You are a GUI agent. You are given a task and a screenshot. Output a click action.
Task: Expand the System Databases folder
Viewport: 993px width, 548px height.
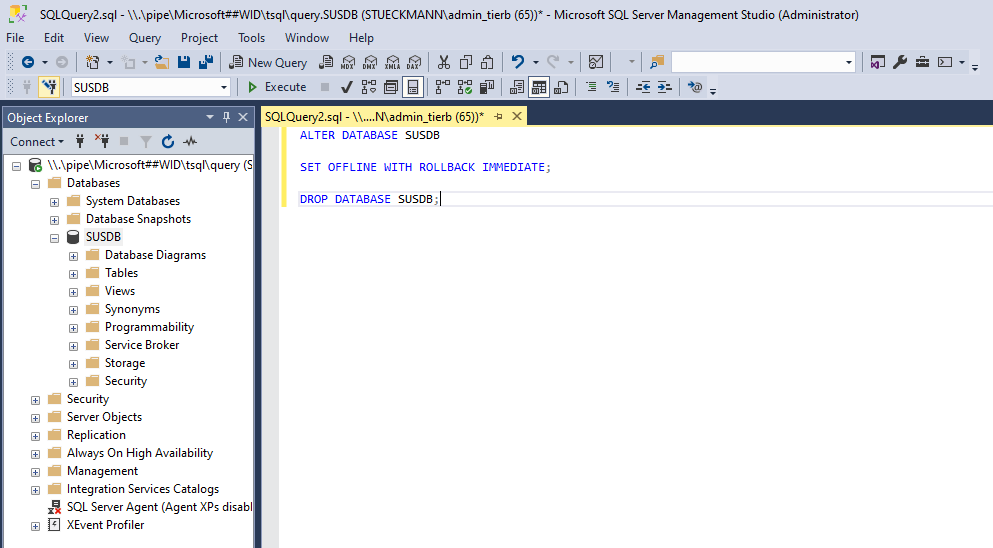point(54,202)
